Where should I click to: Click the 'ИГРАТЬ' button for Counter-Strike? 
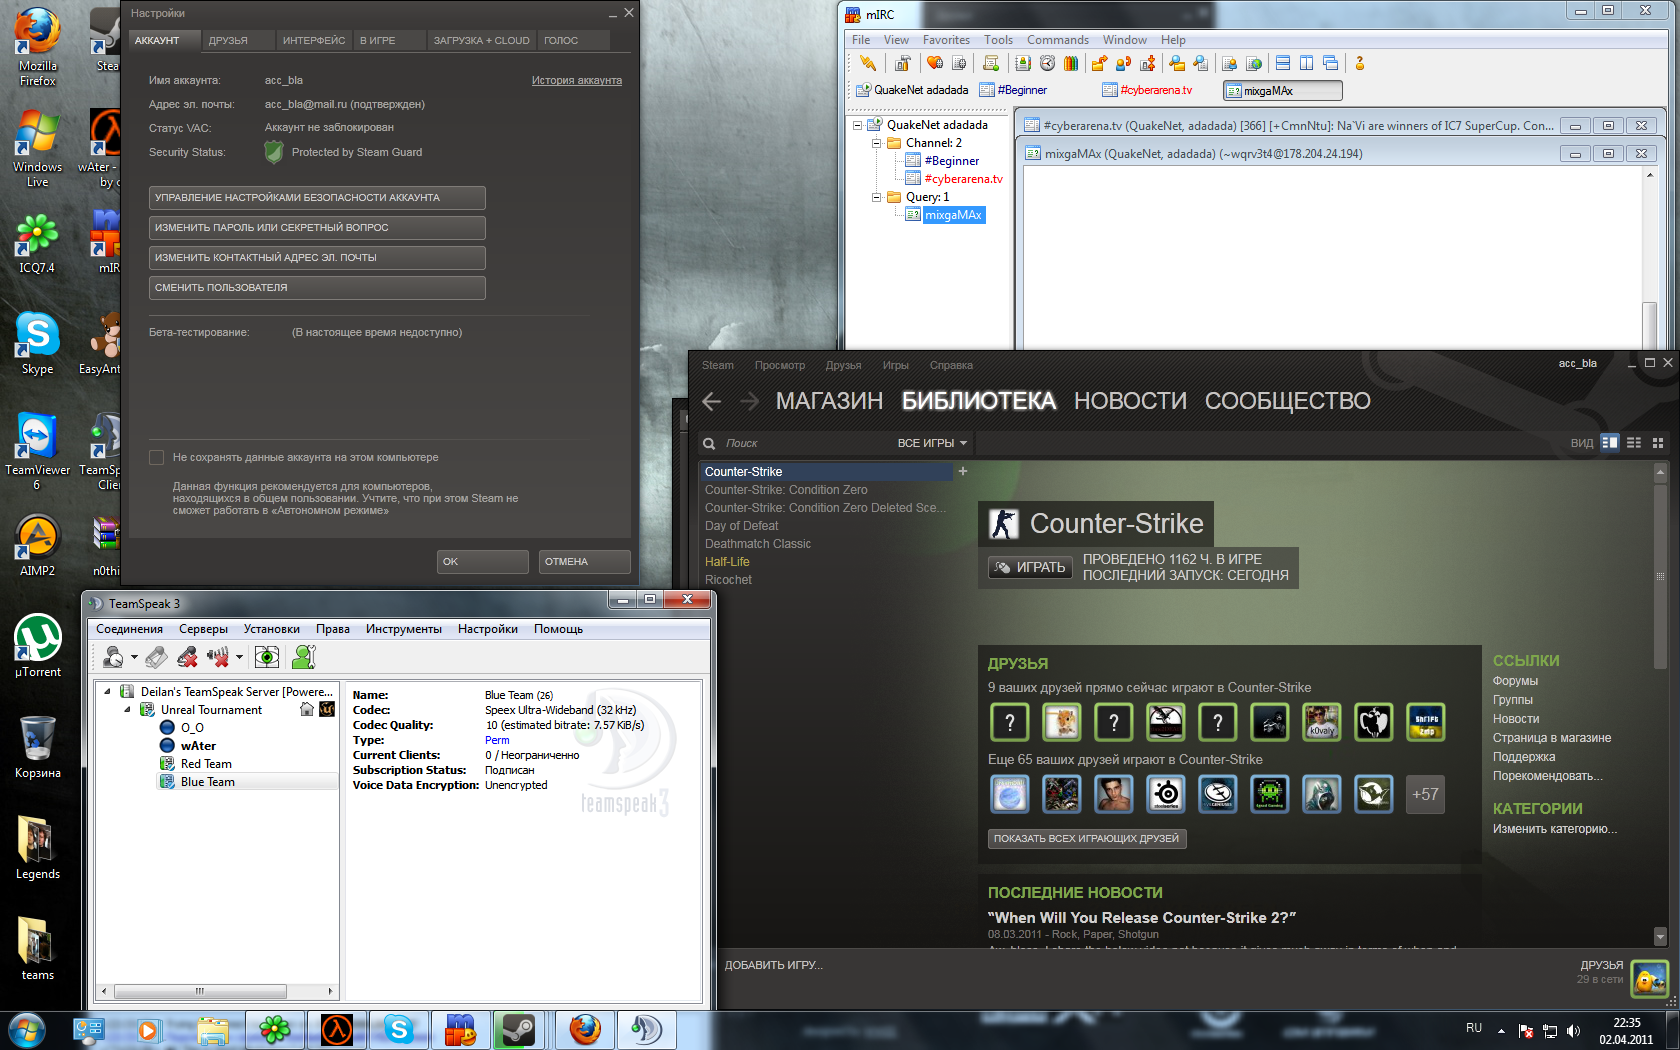[x=1029, y=567]
